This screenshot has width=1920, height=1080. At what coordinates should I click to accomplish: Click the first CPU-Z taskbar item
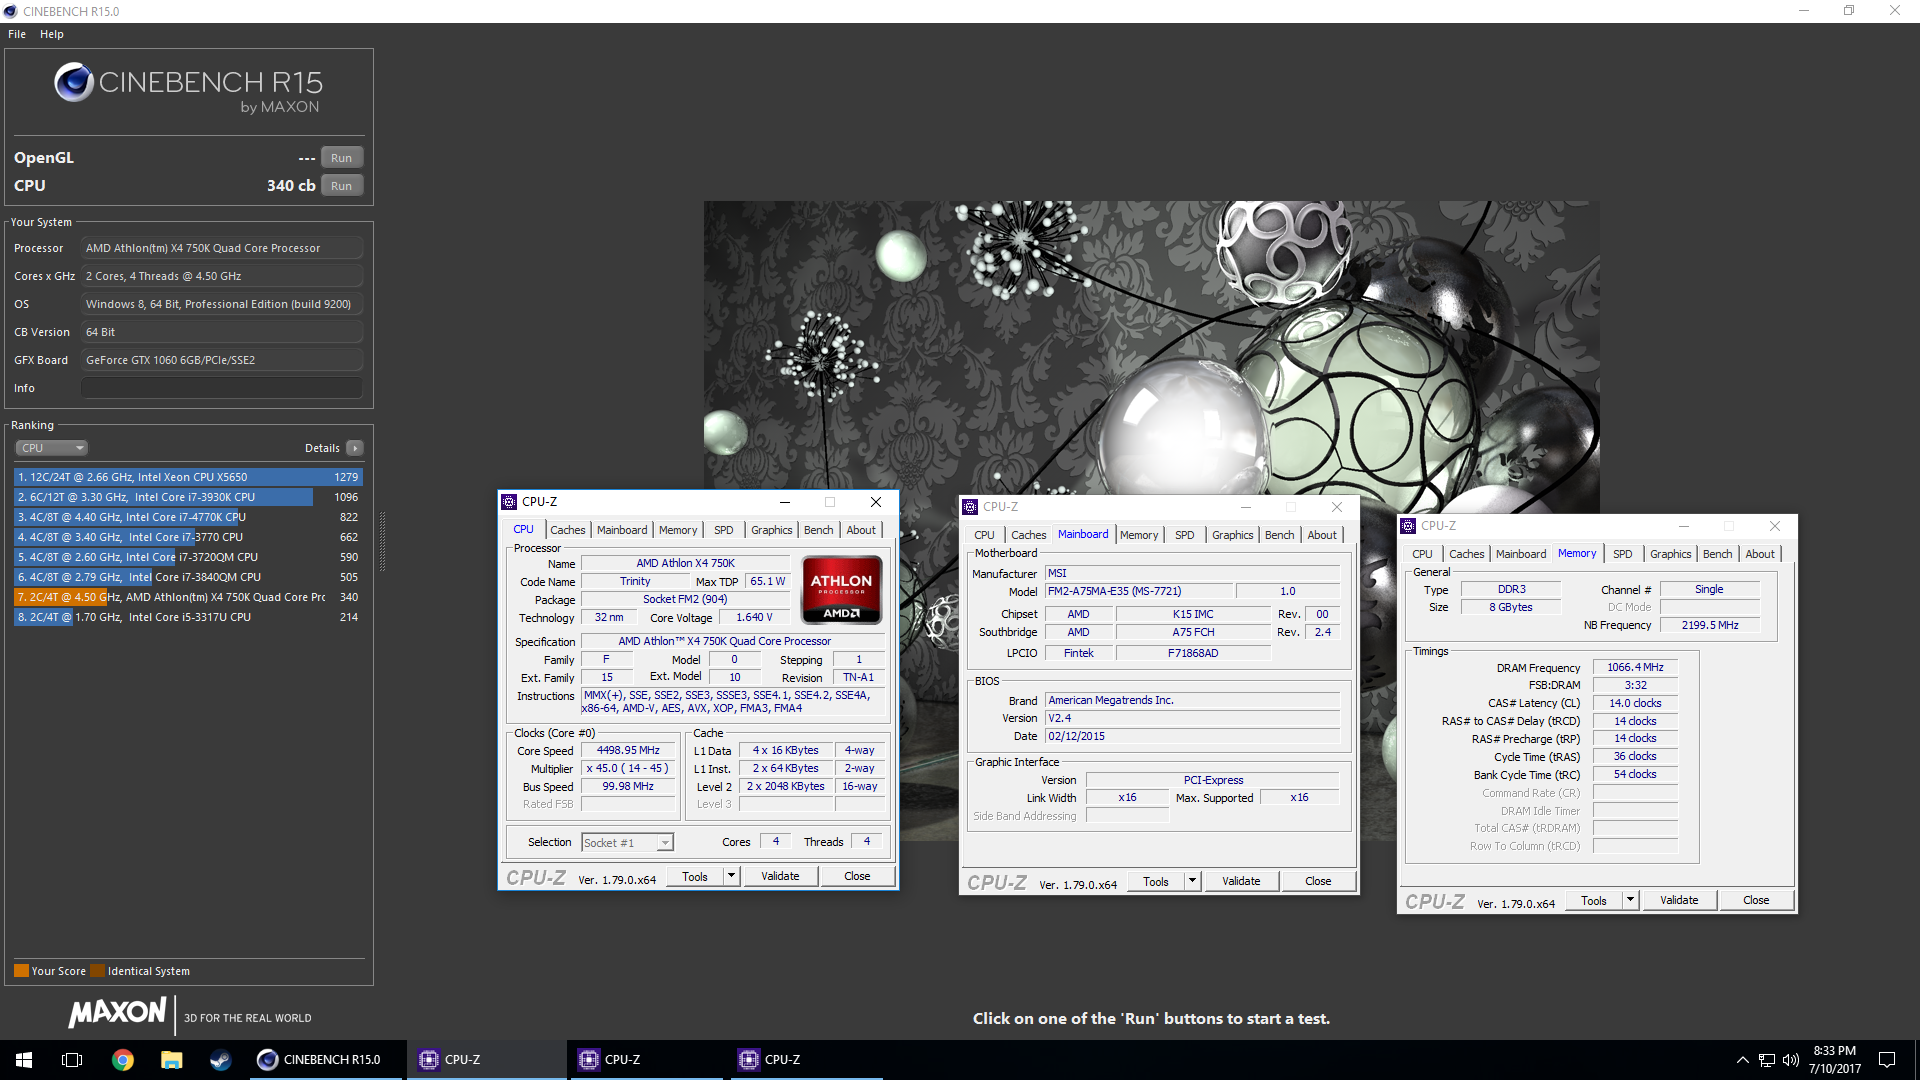[486, 1060]
